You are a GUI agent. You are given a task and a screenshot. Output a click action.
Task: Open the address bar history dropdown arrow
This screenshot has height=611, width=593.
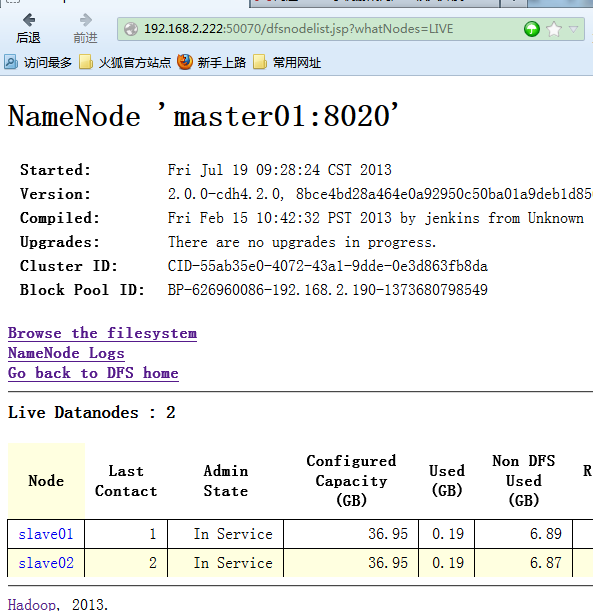[x=573, y=29]
